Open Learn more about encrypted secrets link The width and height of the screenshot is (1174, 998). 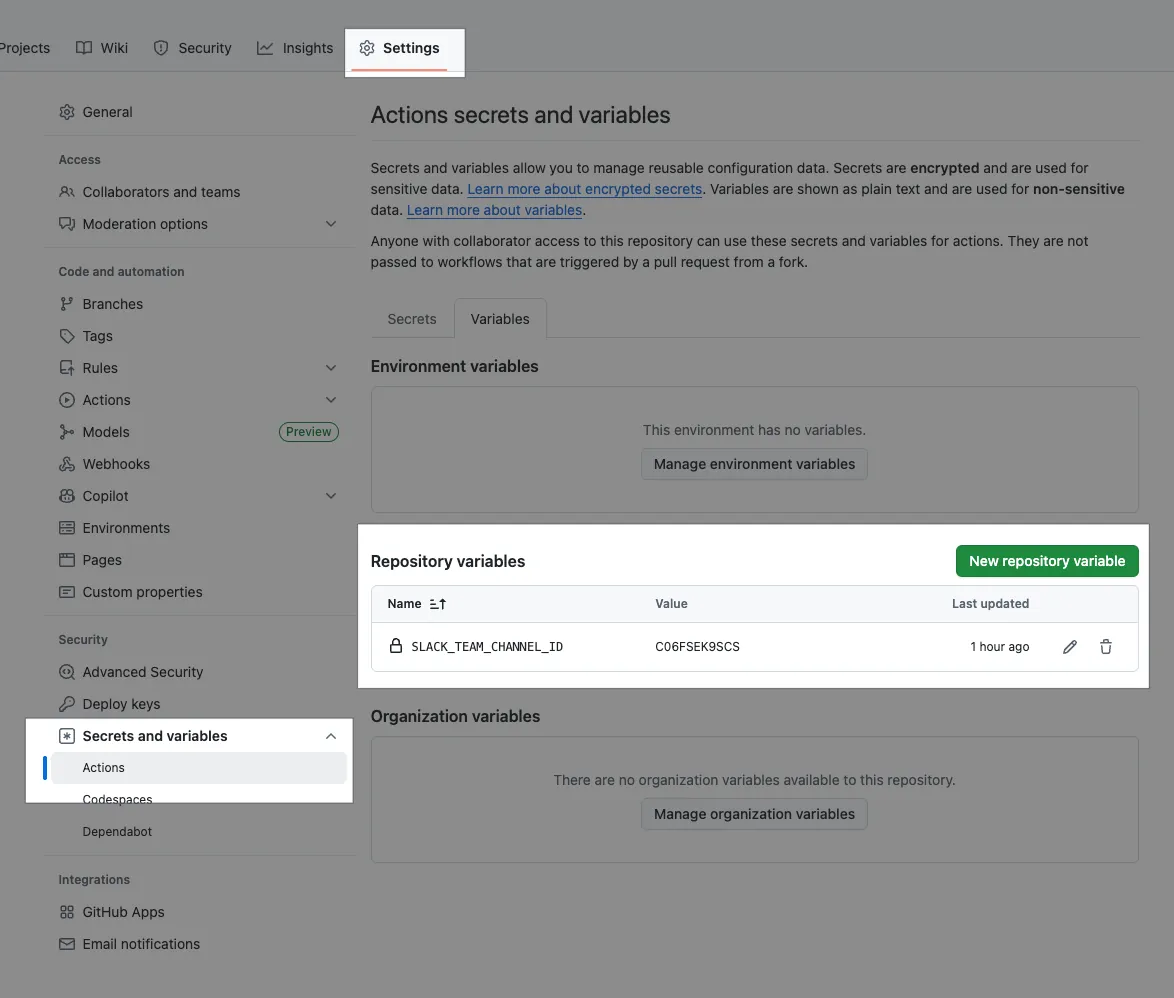584,189
